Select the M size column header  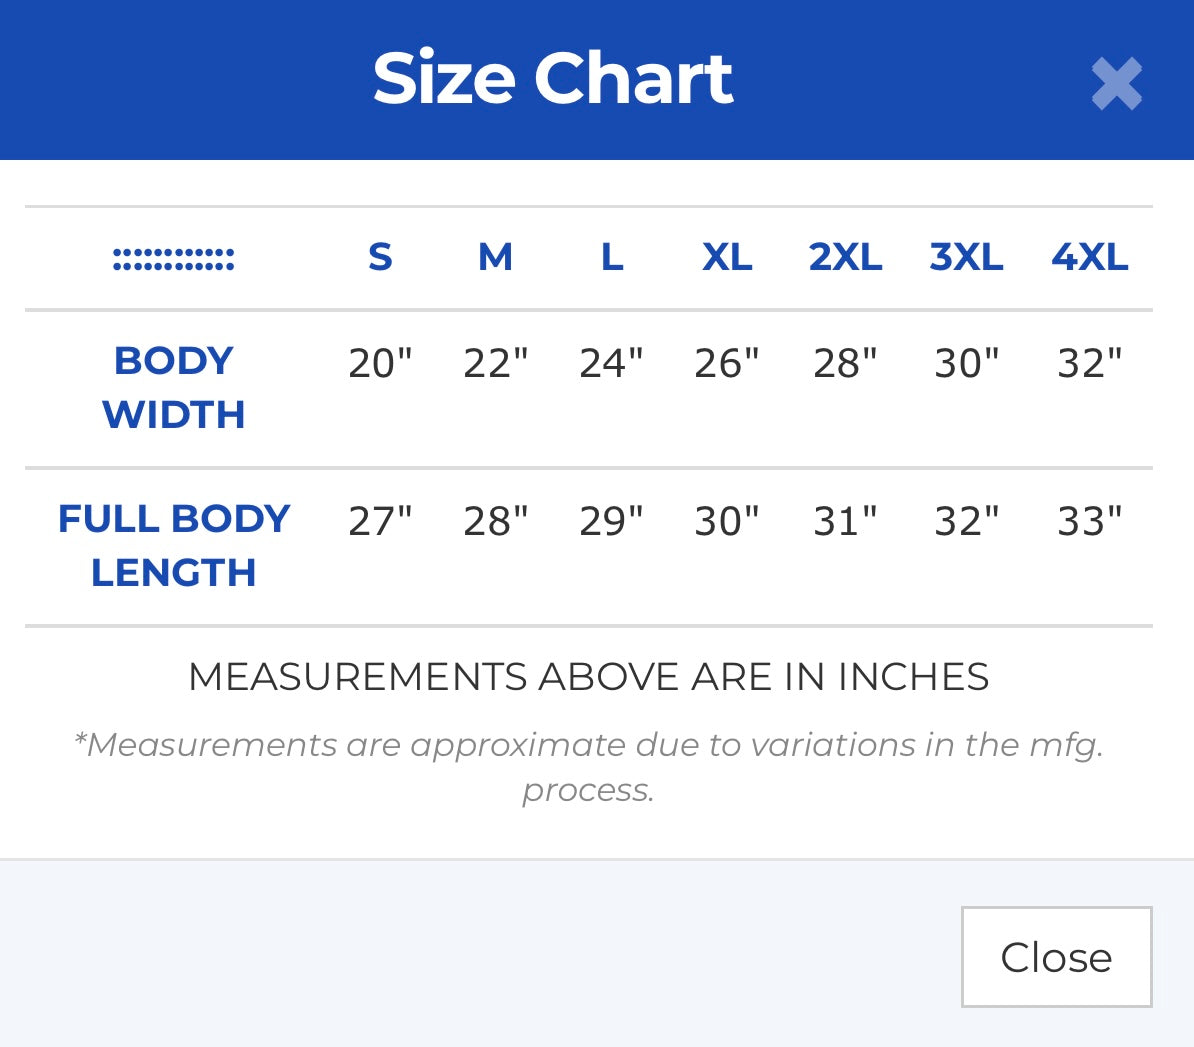(x=495, y=257)
